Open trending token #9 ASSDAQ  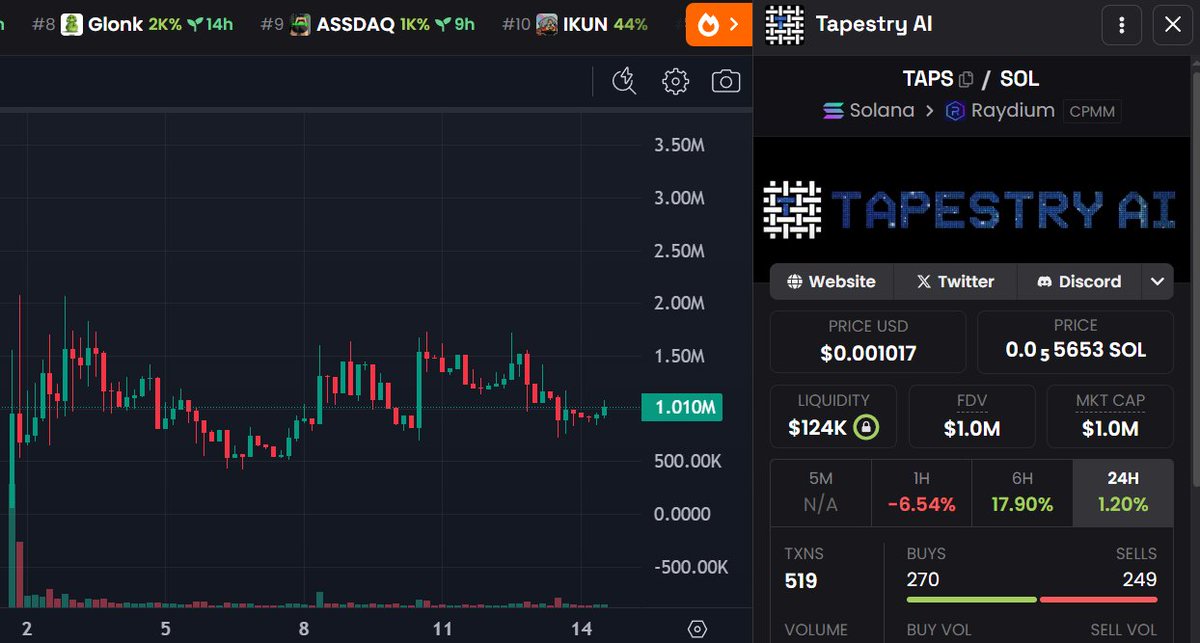(367, 24)
